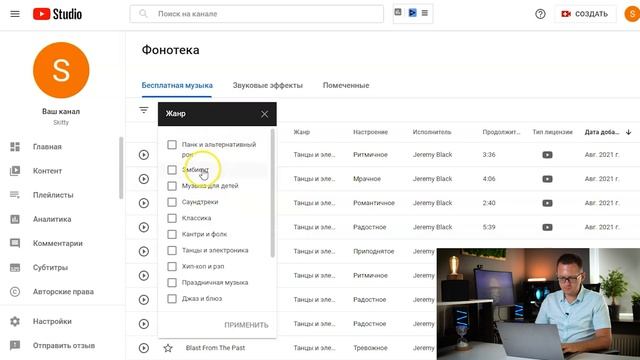Click the YouTube license icon for 2:40 track
640x360 pixels.
(x=547, y=203)
